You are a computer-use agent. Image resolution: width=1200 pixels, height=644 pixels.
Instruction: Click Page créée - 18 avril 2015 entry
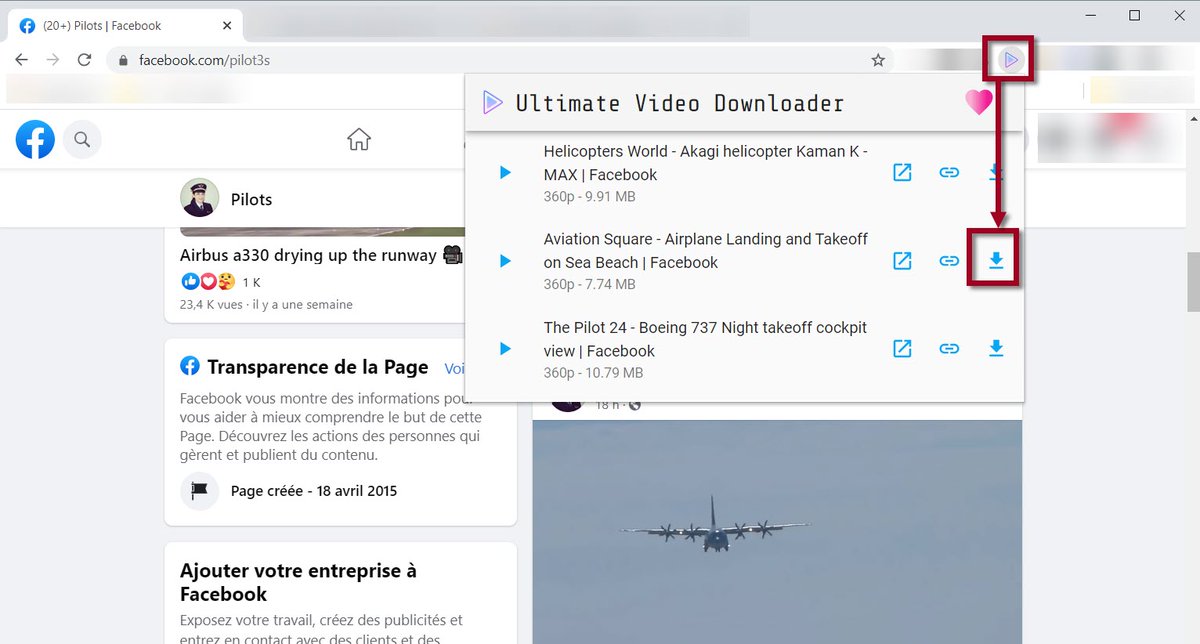(313, 491)
